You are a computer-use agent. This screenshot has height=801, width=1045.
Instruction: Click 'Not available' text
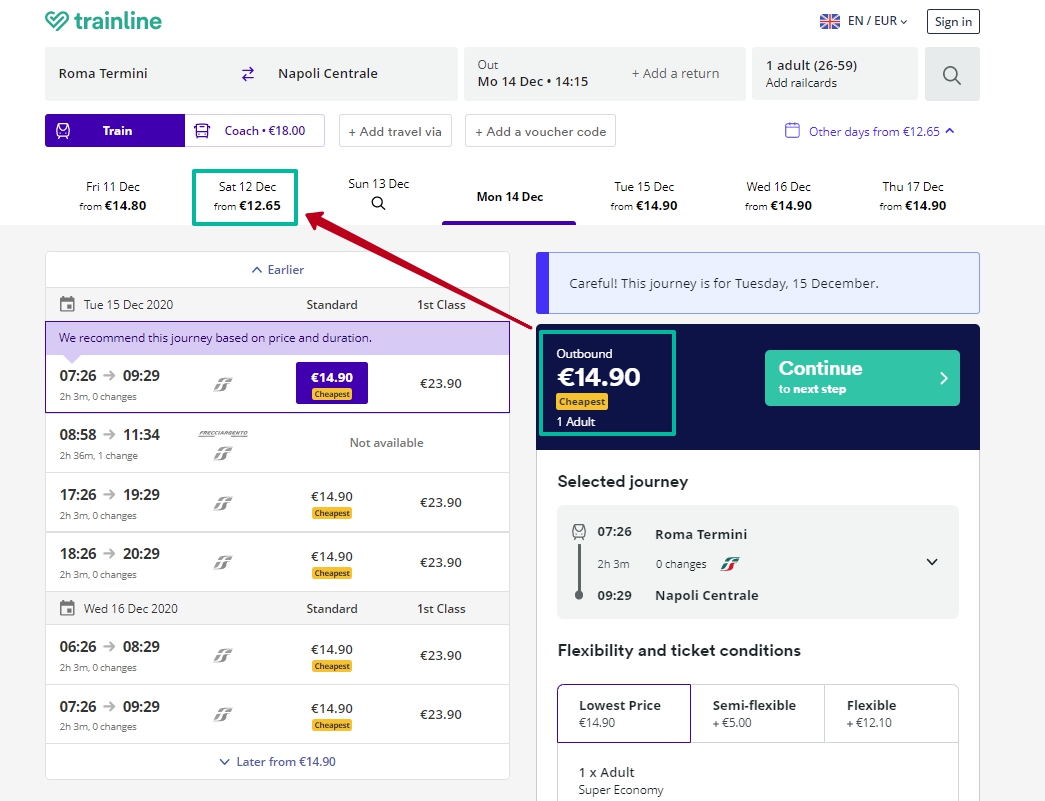coord(387,443)
